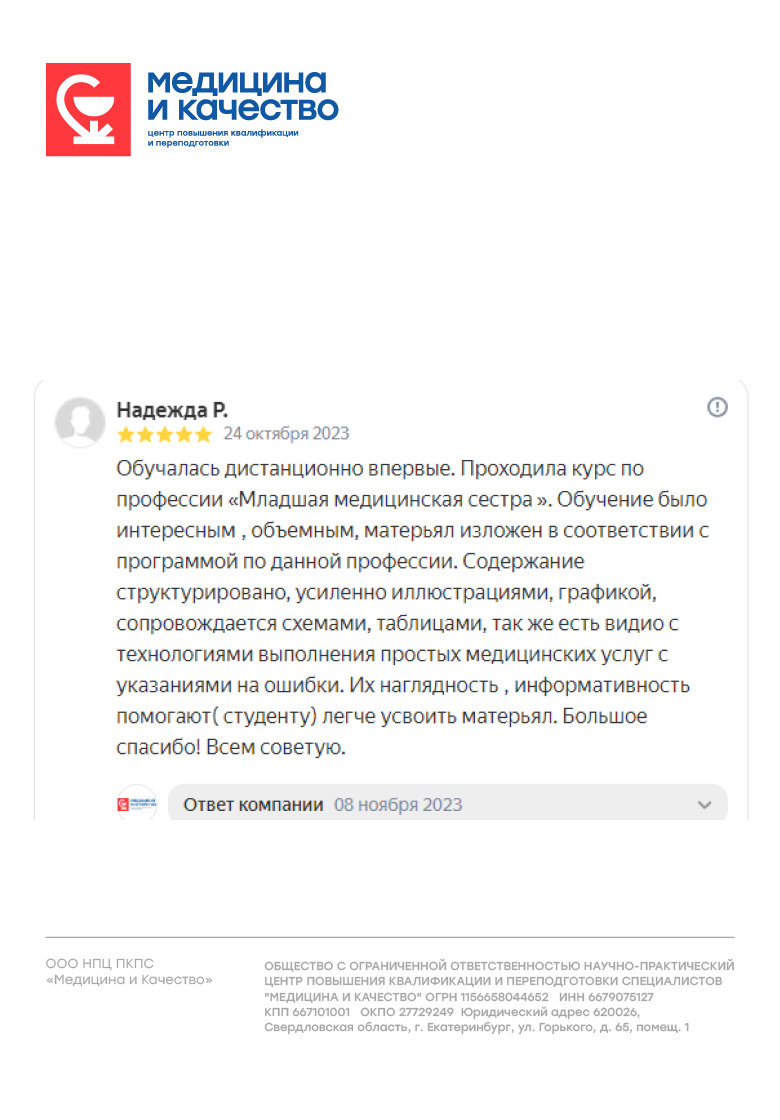
Task: Click the footer text ООО НПЦ ПКПС
Action: 100,964
